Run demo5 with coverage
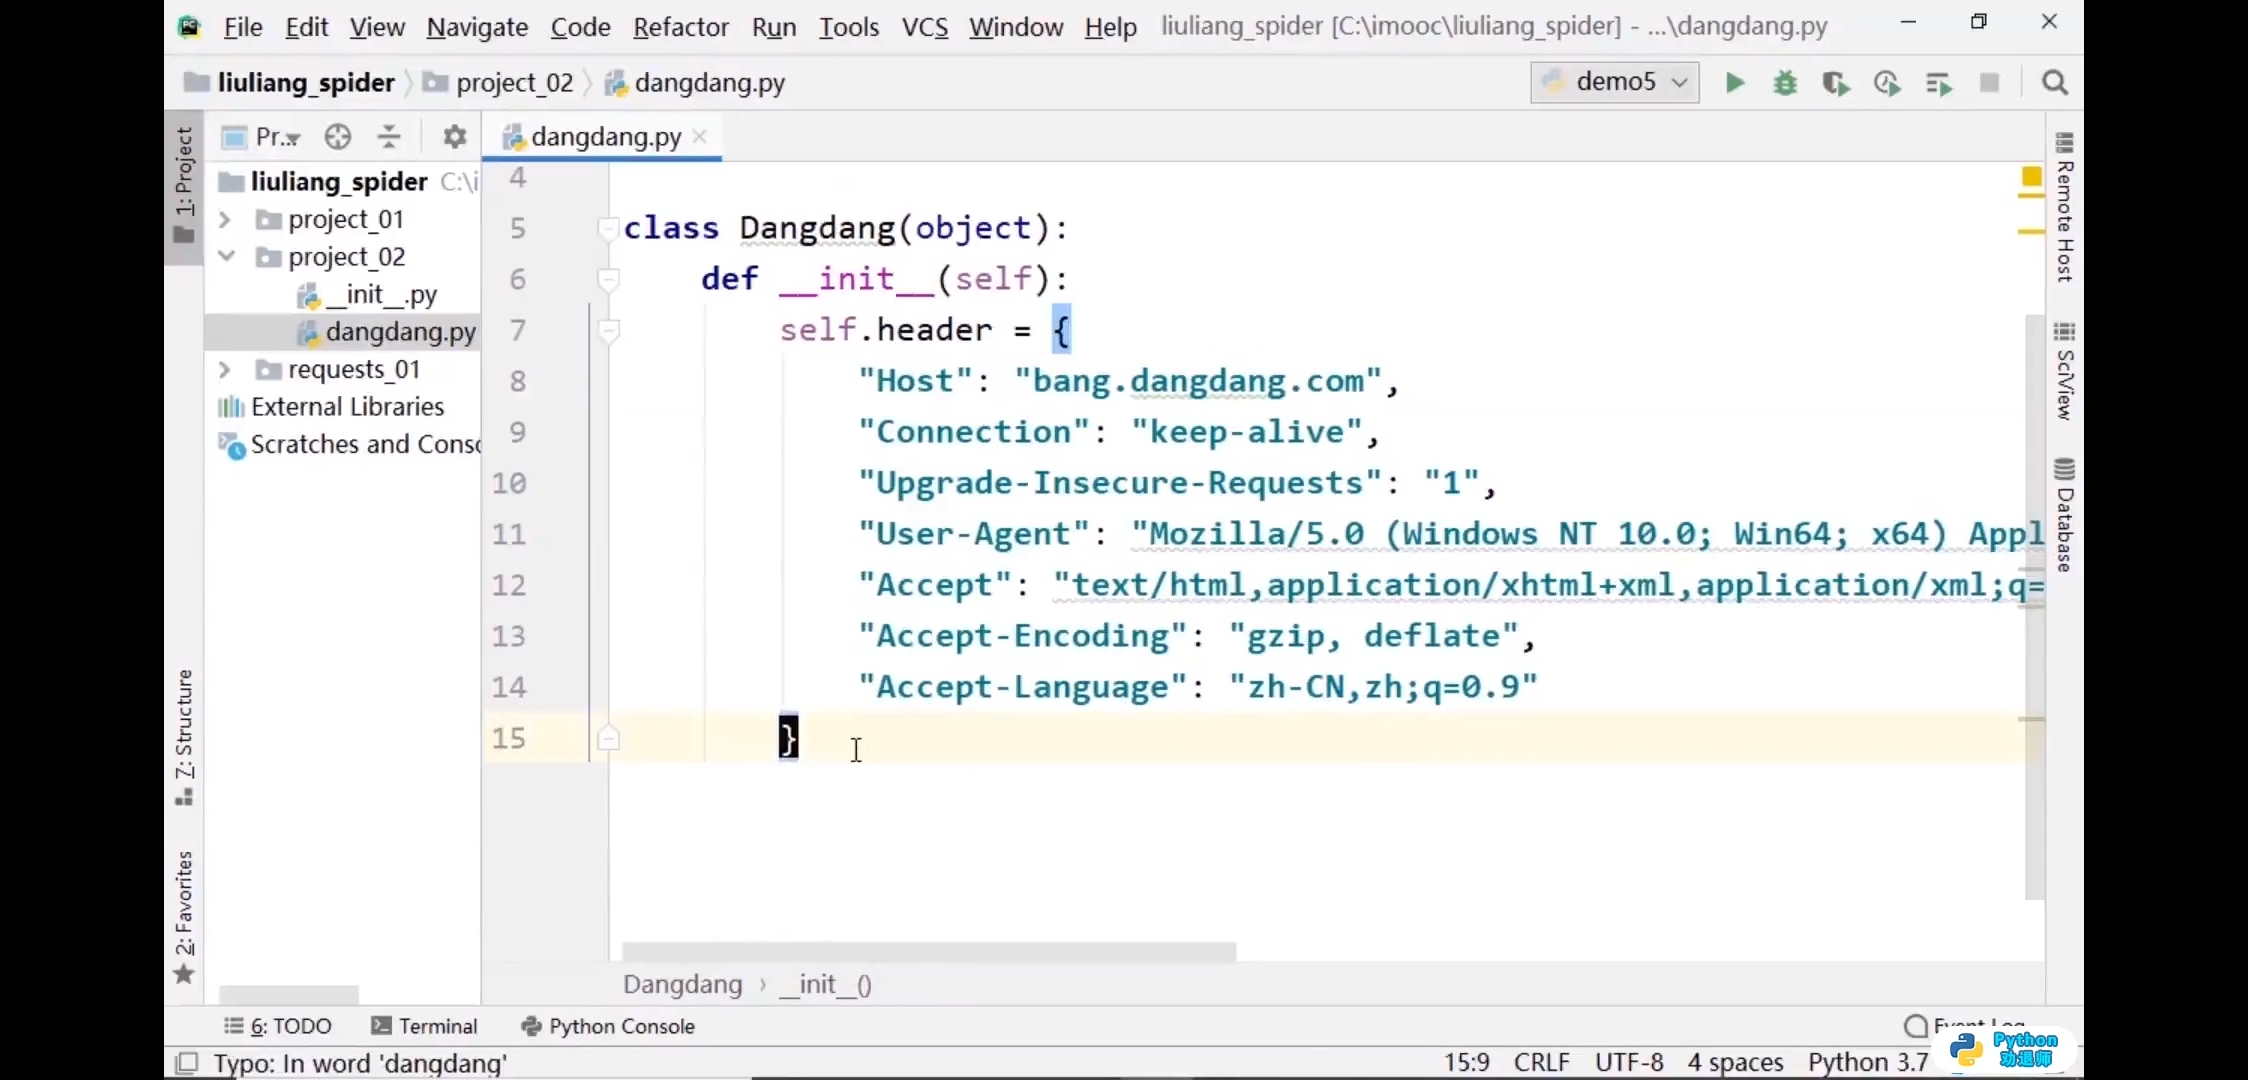 1836,83
